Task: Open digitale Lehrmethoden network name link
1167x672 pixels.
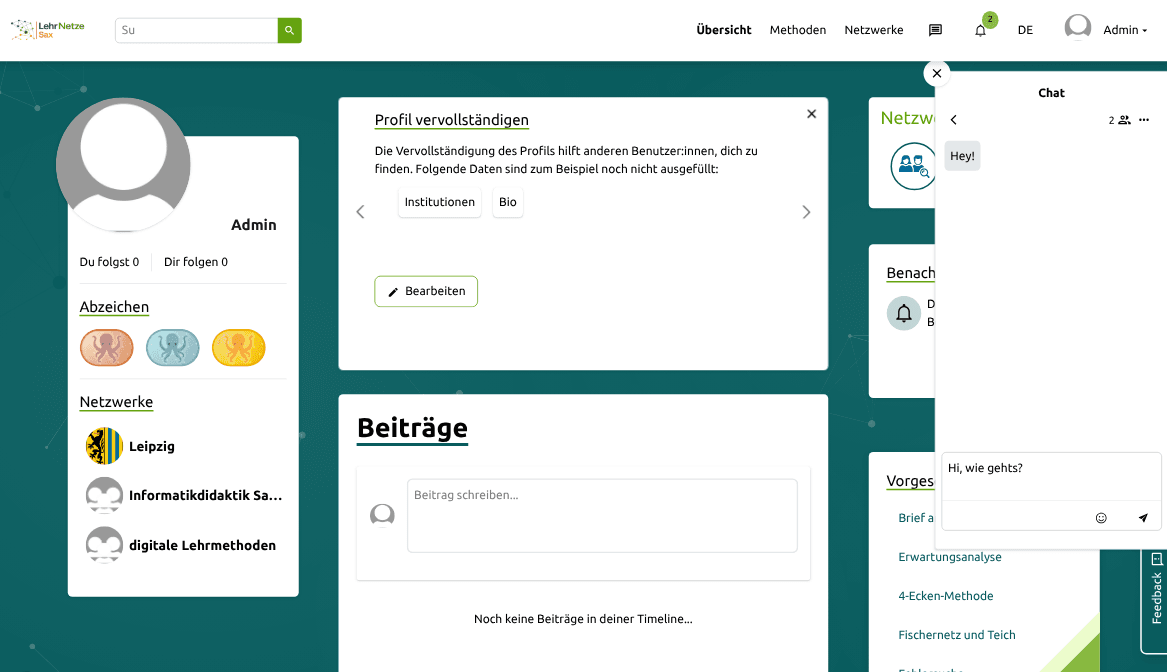Action: pyautogui.click(x=202, y=545)
